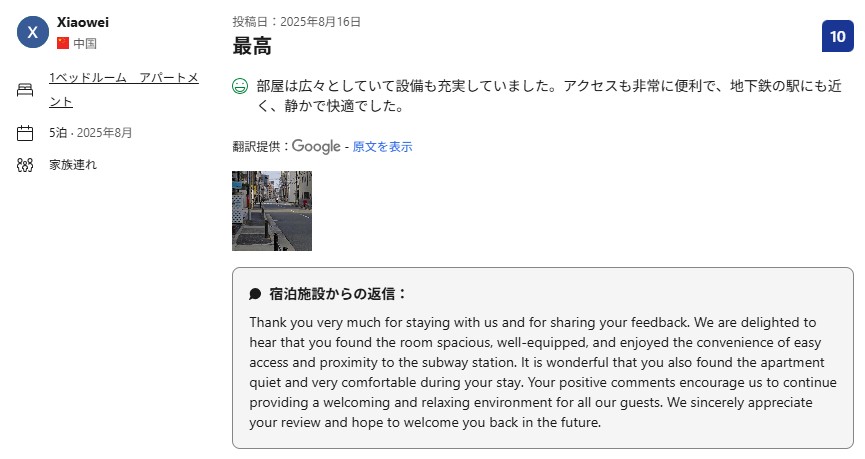The width and height of the screenshot is (865, 459).
Task: Click the bed icon beside the room type
Action: click(25, 90)
